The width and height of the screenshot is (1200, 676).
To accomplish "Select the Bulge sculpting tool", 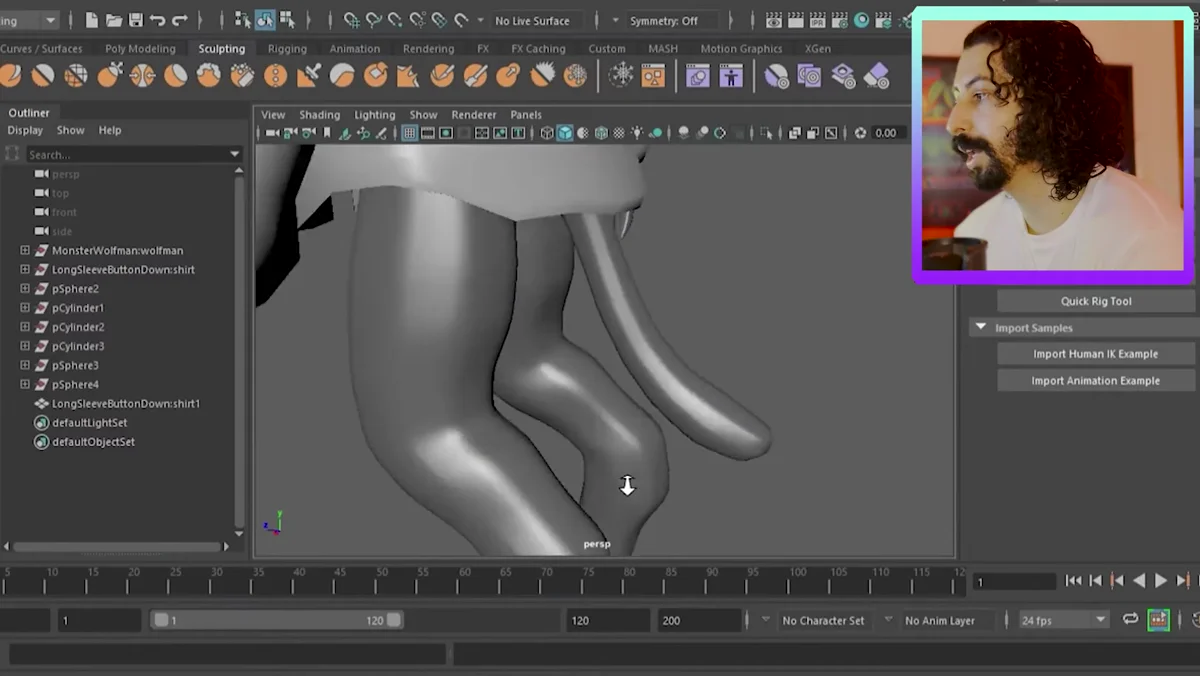I will 509,75.
